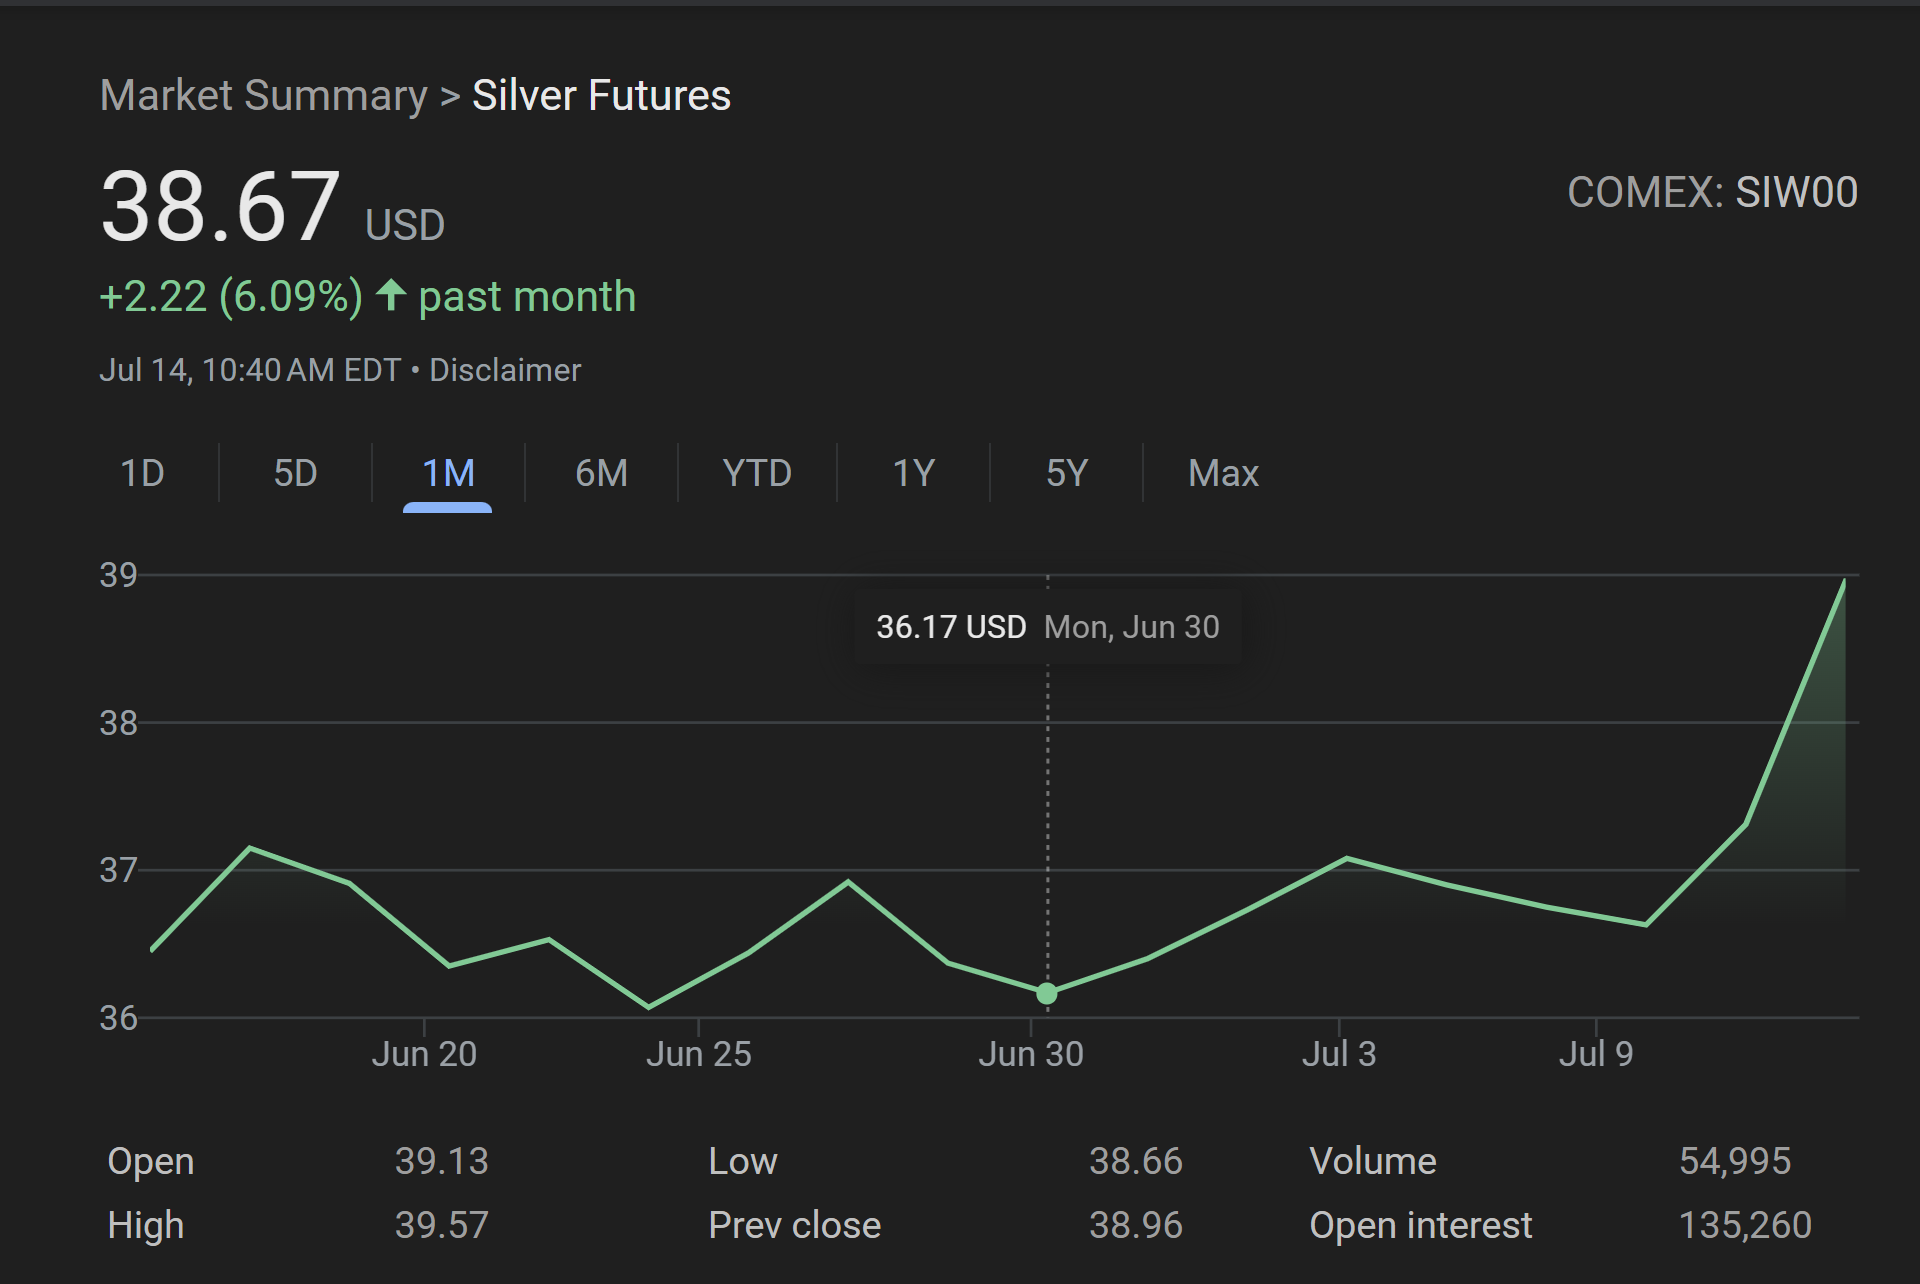Click the 36.17 USD tooltip
Viewport: 1920px width, 1284px height.
click(1047, 627)
